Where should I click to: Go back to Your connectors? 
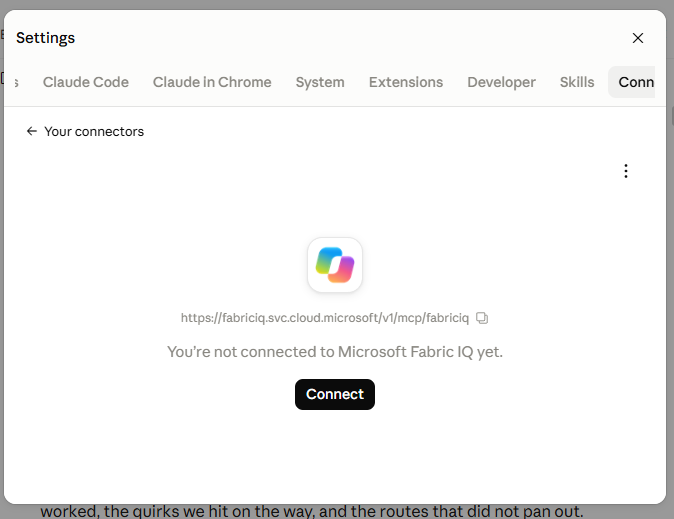point(85,131)
